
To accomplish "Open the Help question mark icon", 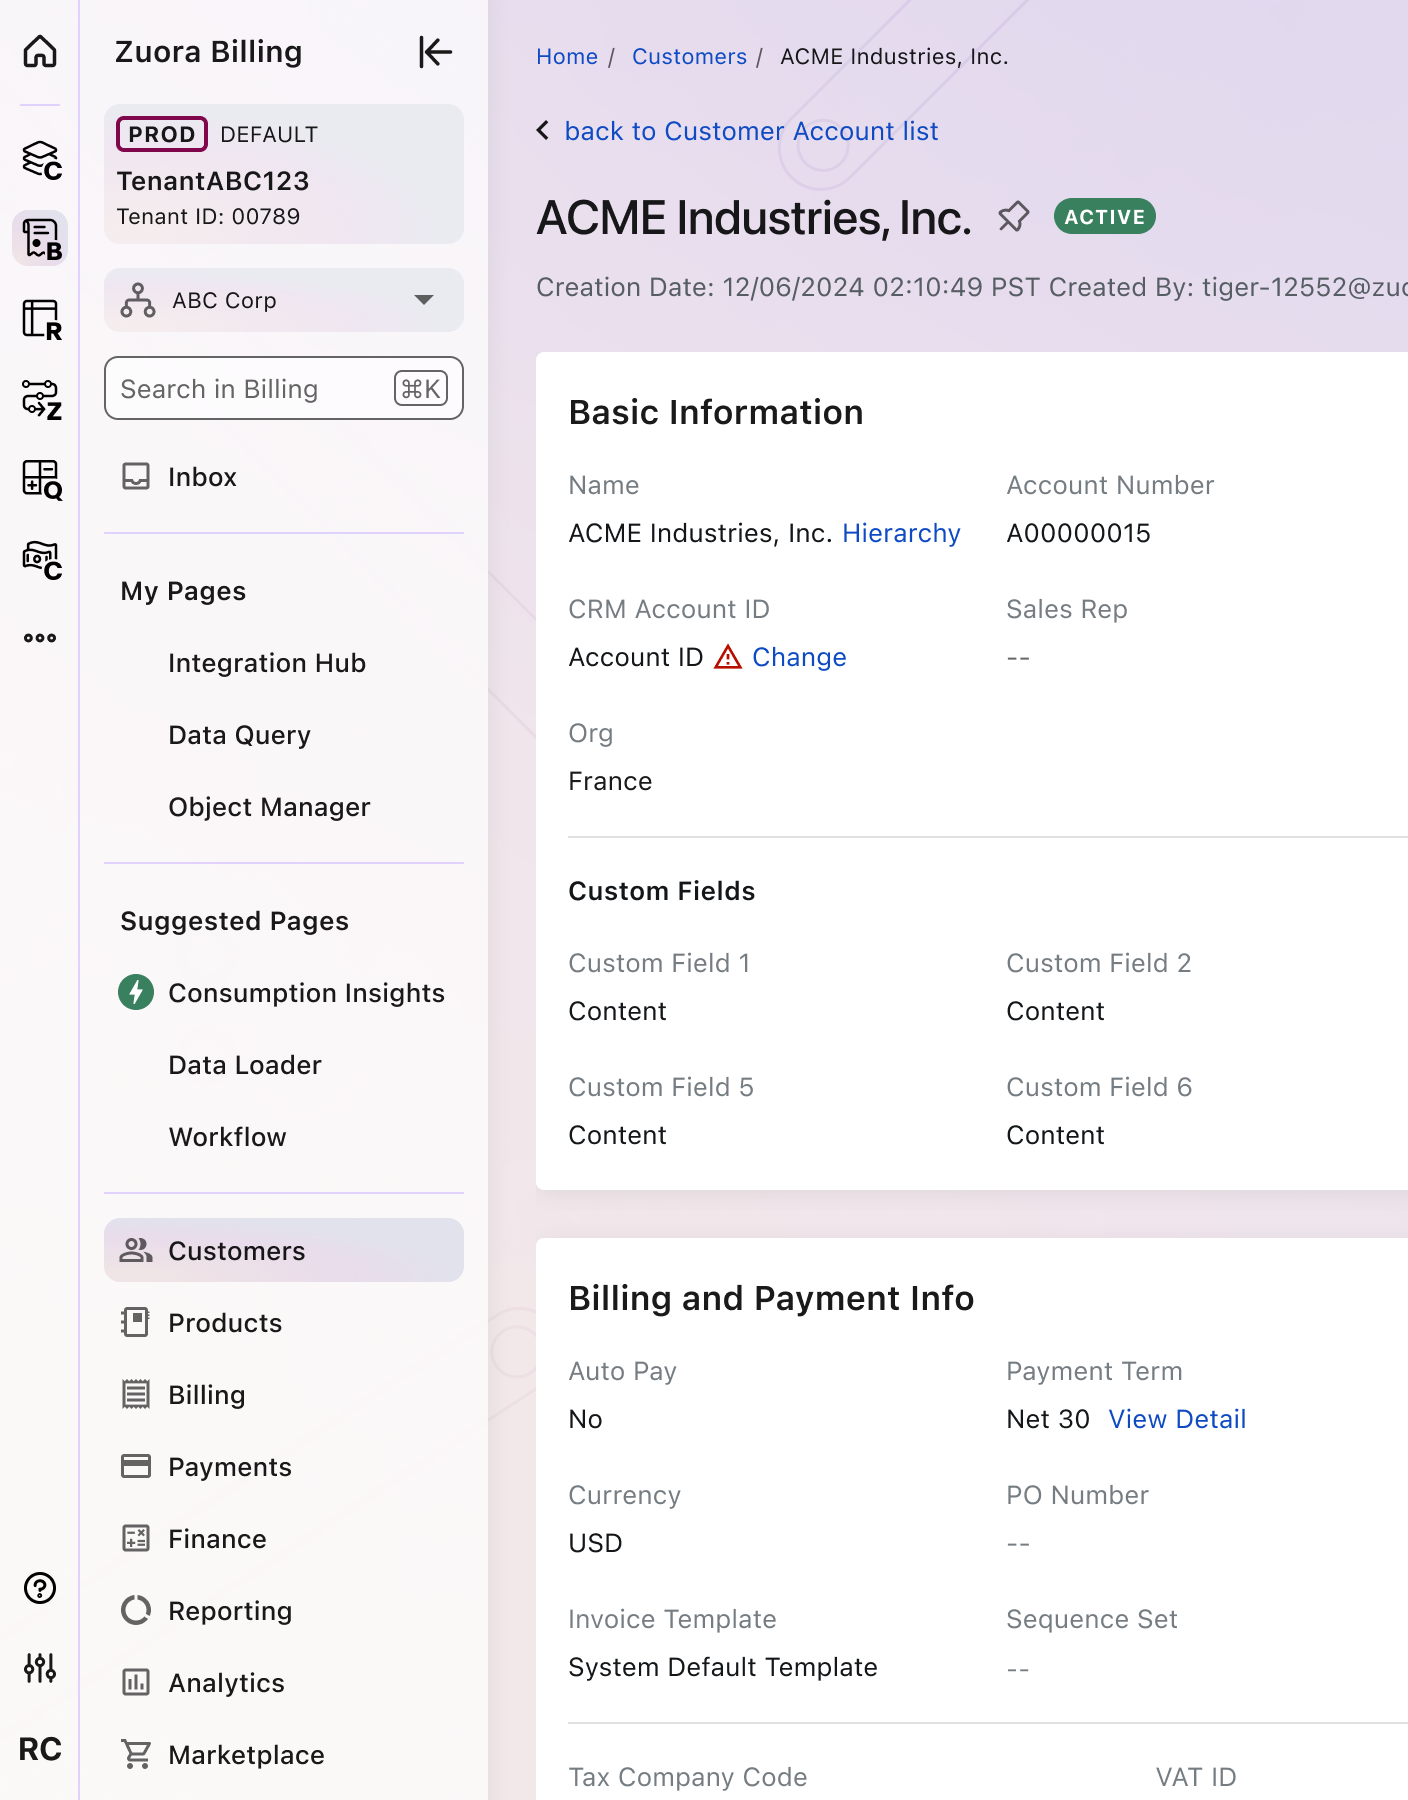I will [40, 1588].
